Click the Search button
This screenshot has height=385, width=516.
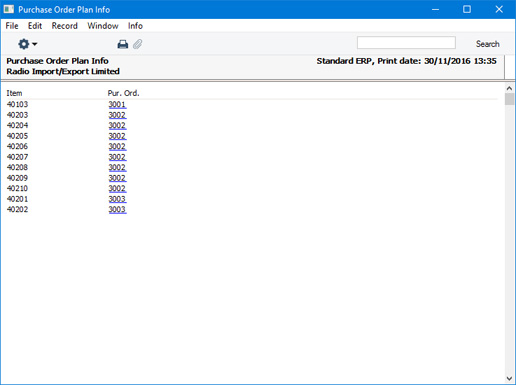487,44
